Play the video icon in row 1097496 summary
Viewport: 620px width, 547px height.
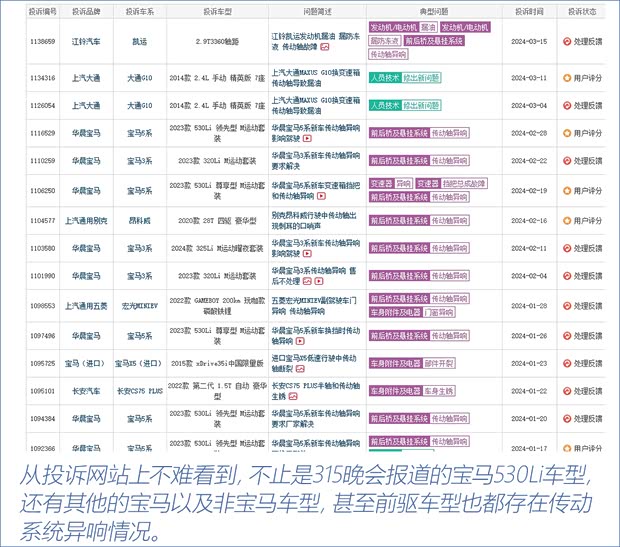tap(300, 341)
